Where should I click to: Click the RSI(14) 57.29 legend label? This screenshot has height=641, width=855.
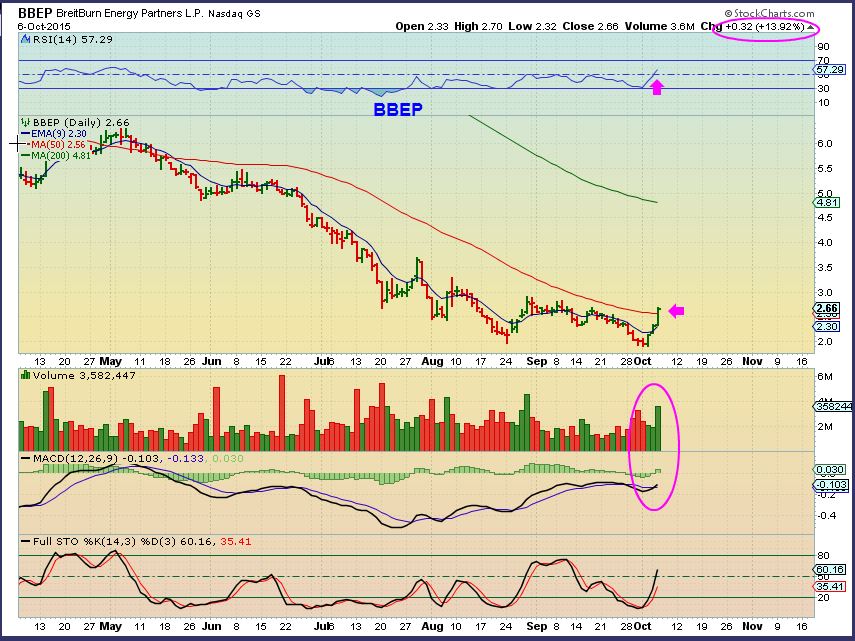[73, 39]
